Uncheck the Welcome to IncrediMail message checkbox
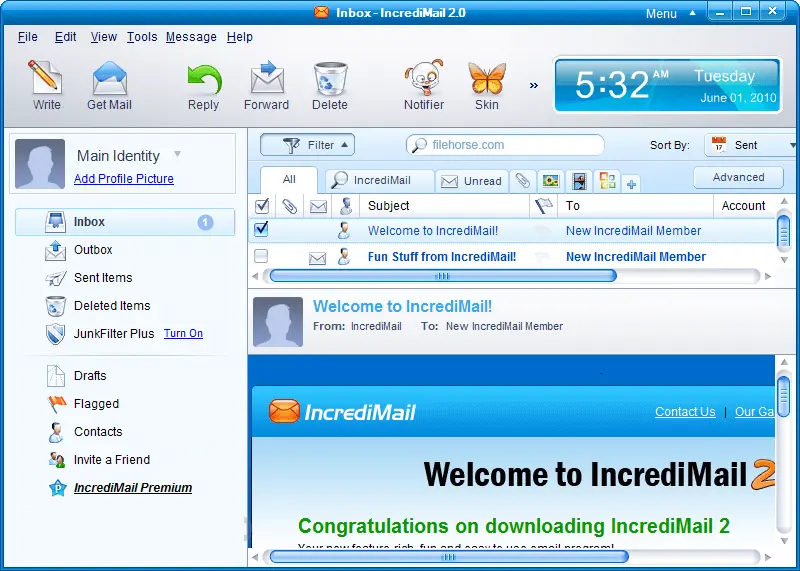This screenshot has height=571, width=800. (x=262, y=230)
